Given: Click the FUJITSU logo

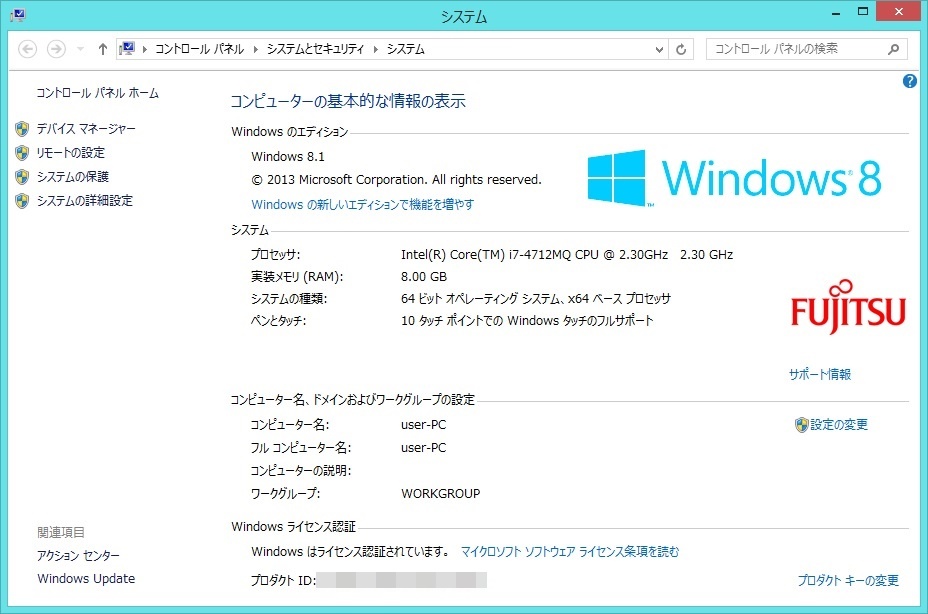Looking at the screenshot, I should point(848,307).
